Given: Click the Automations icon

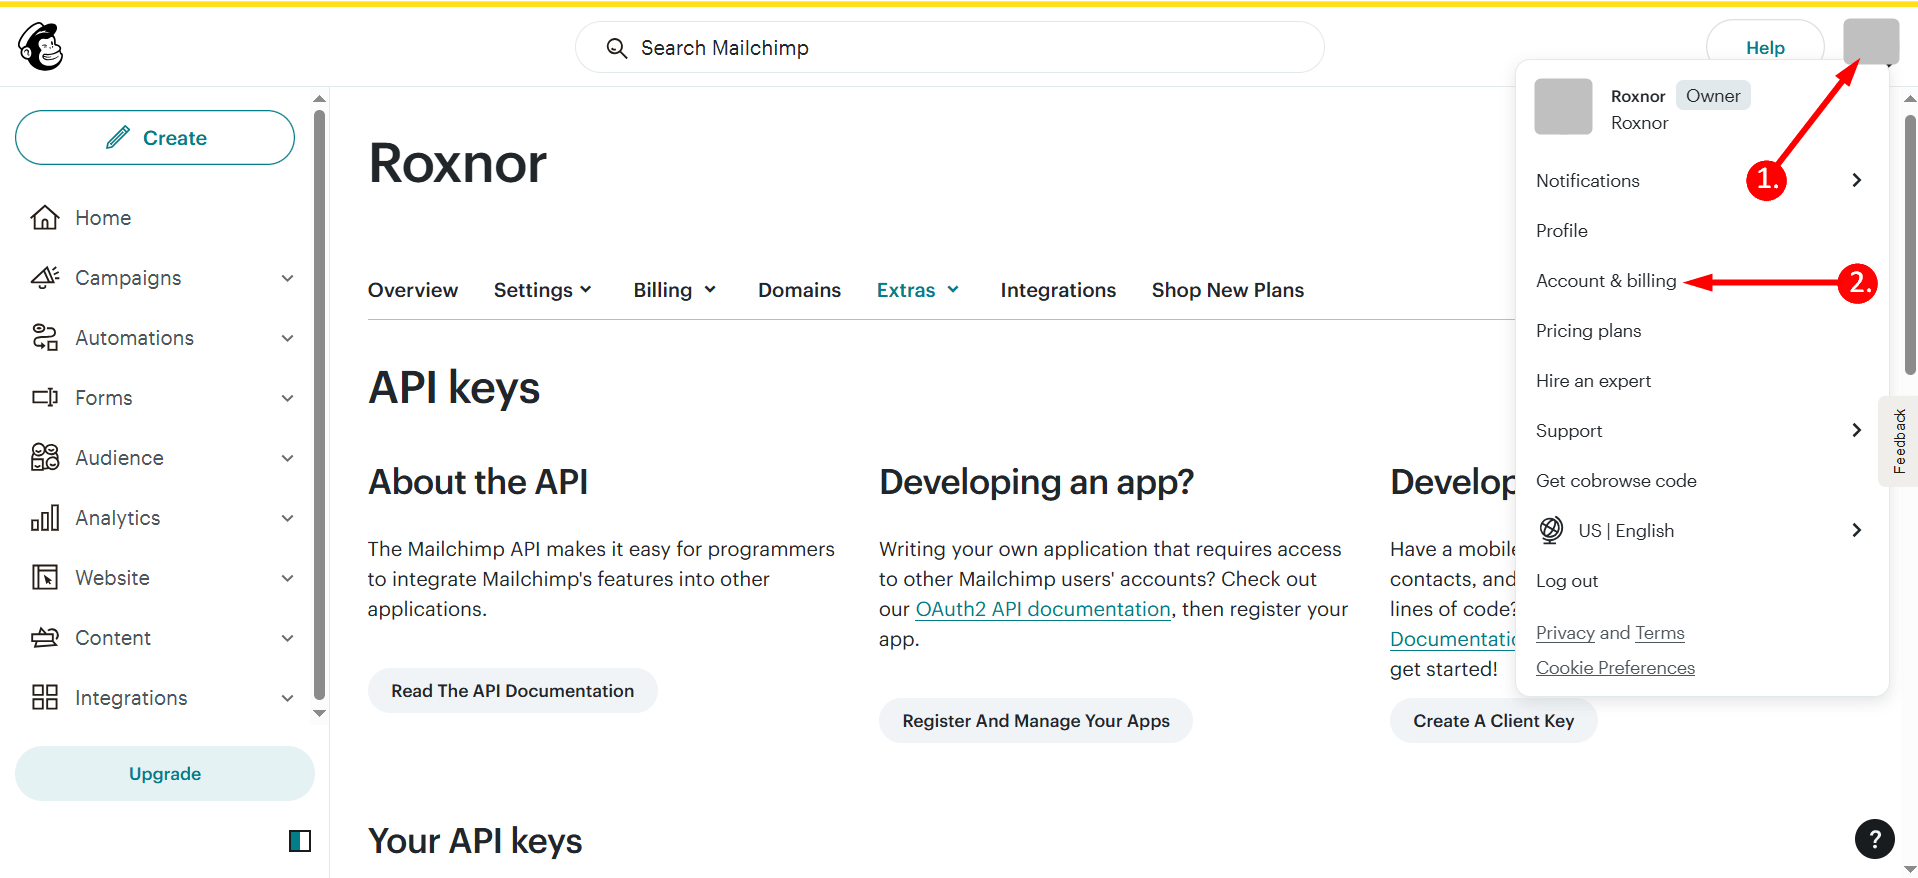Looking at the screenshot, I should pyautogui.click(x=45, y=338).
